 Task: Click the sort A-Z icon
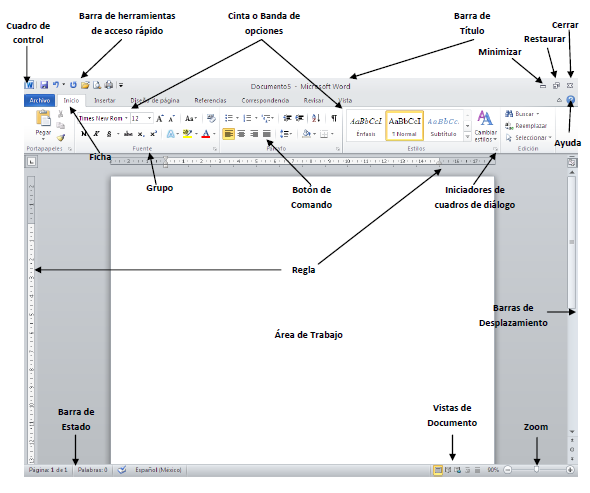(316, 118)
